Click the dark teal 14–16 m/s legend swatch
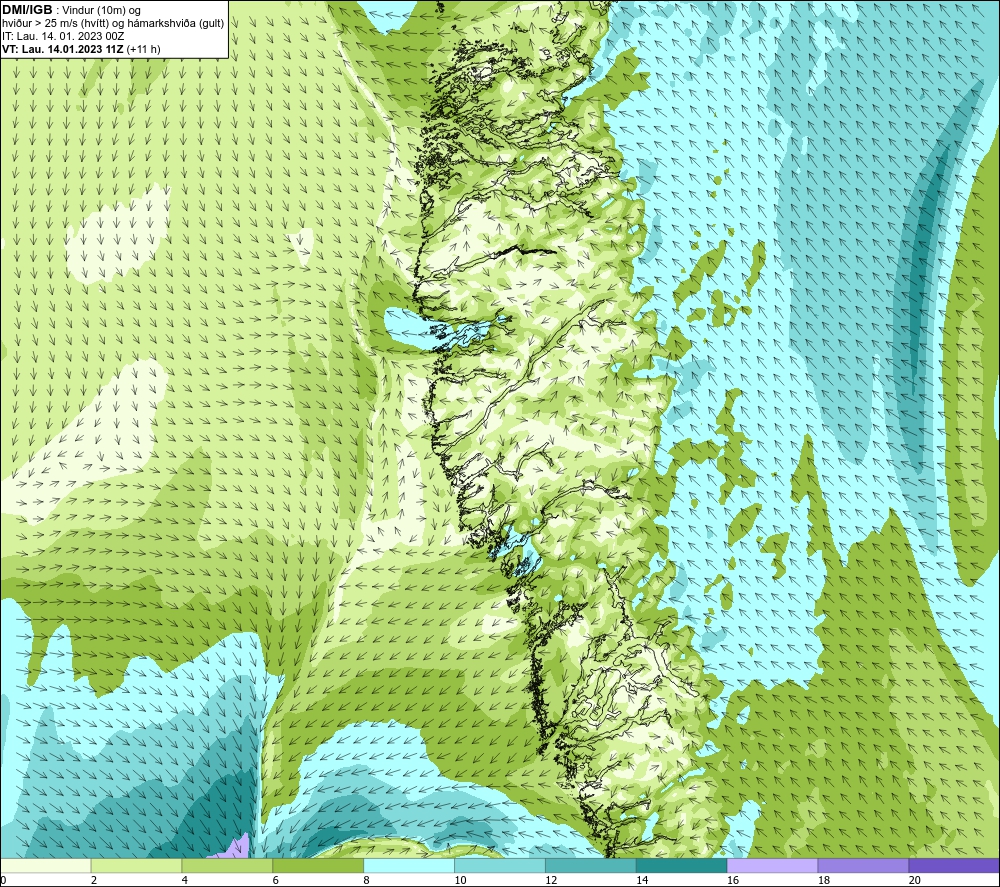This screenshot has height=887, width=1000. click(682, 865)
